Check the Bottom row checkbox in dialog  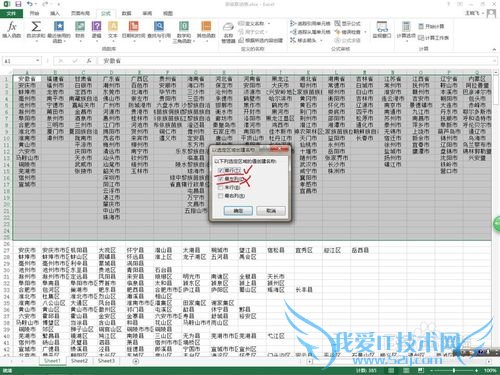point(220,188)
